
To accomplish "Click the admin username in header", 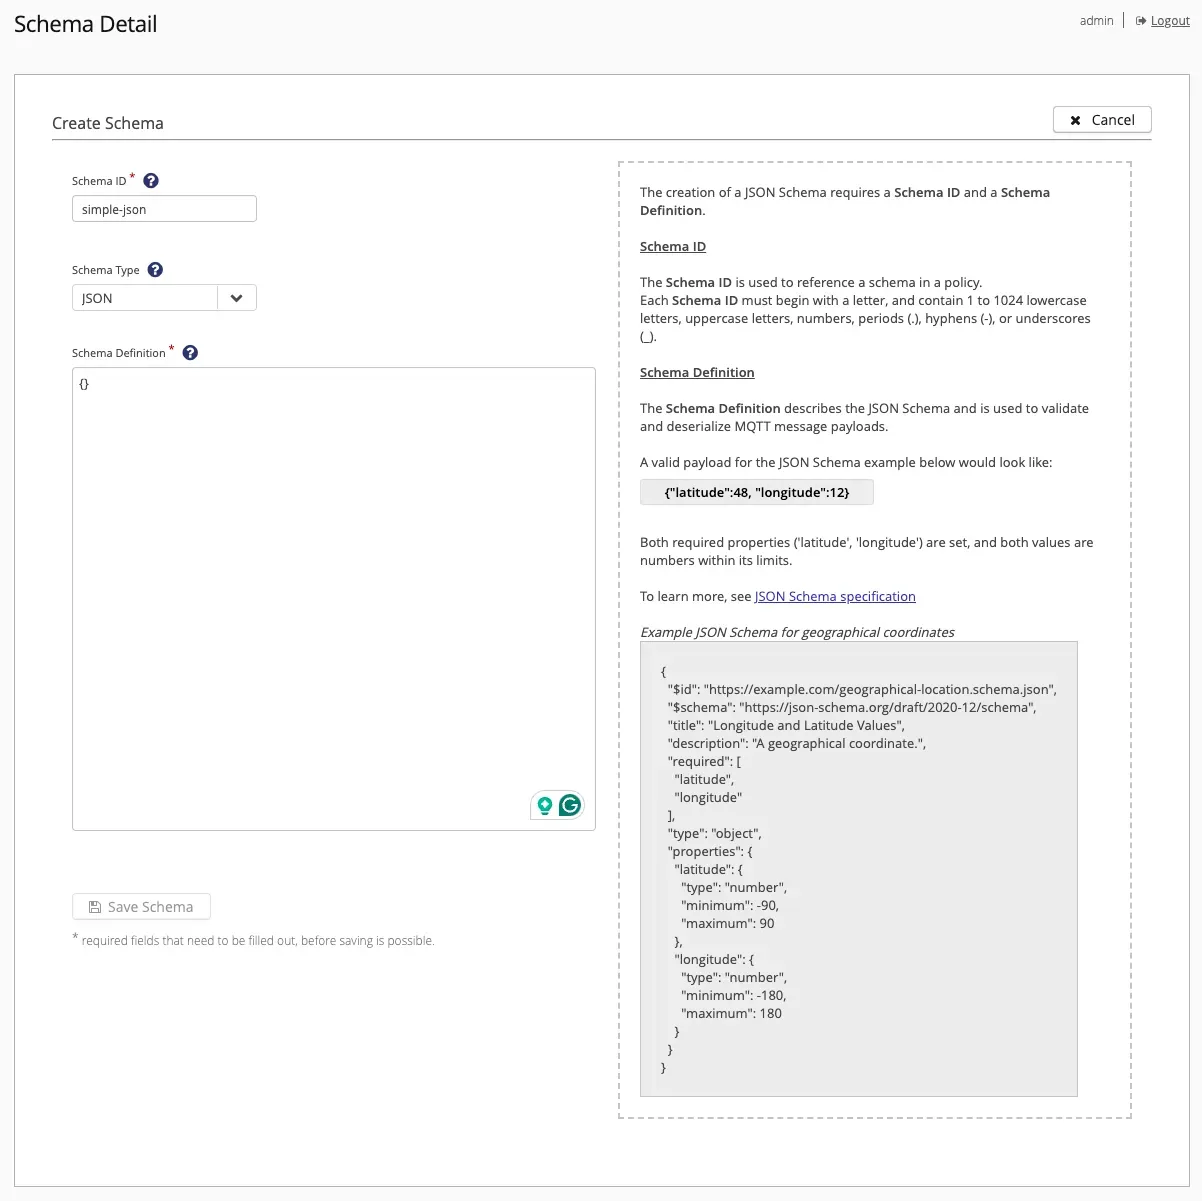I will click(x=1096, y=21).
